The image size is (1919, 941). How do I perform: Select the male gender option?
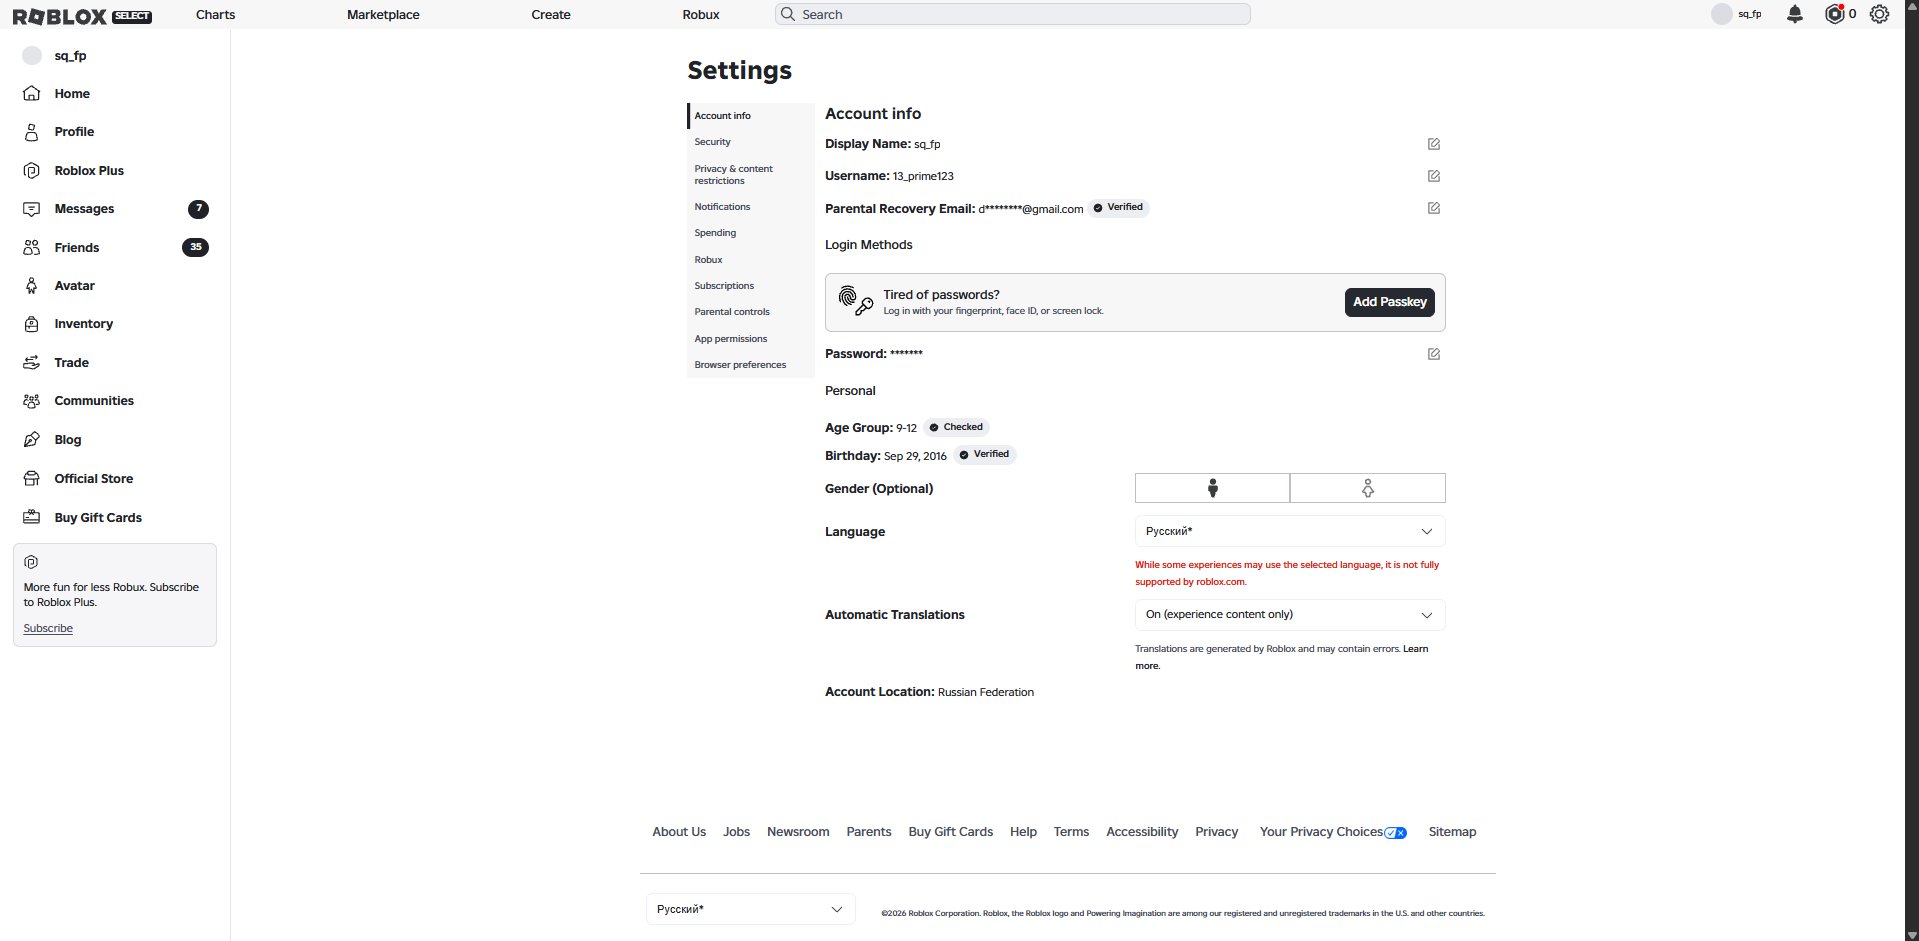point(1212,488)
